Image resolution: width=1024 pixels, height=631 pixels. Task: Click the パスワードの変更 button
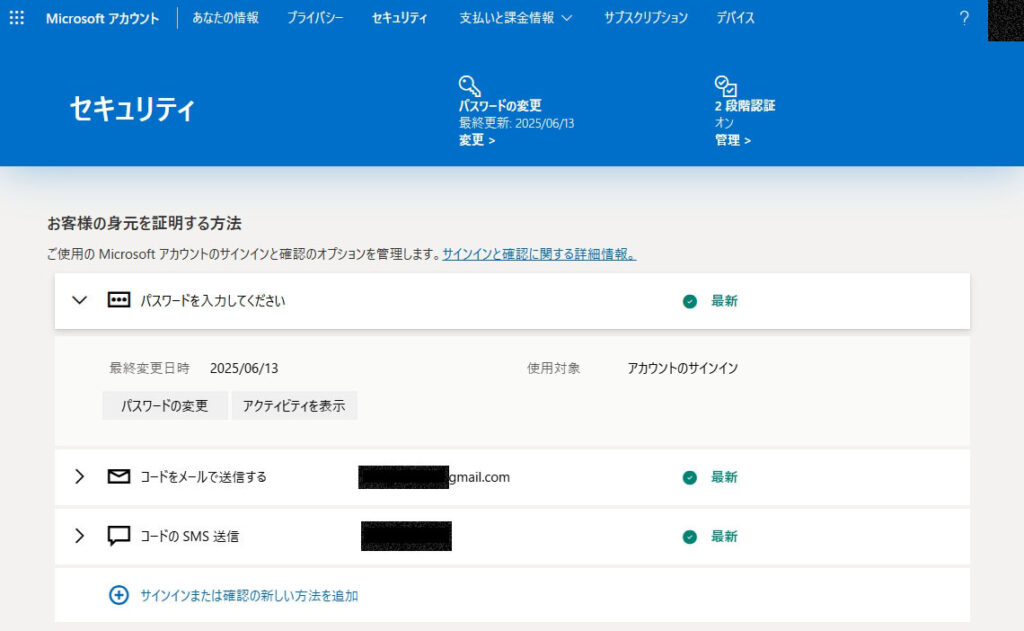[165, 406]
